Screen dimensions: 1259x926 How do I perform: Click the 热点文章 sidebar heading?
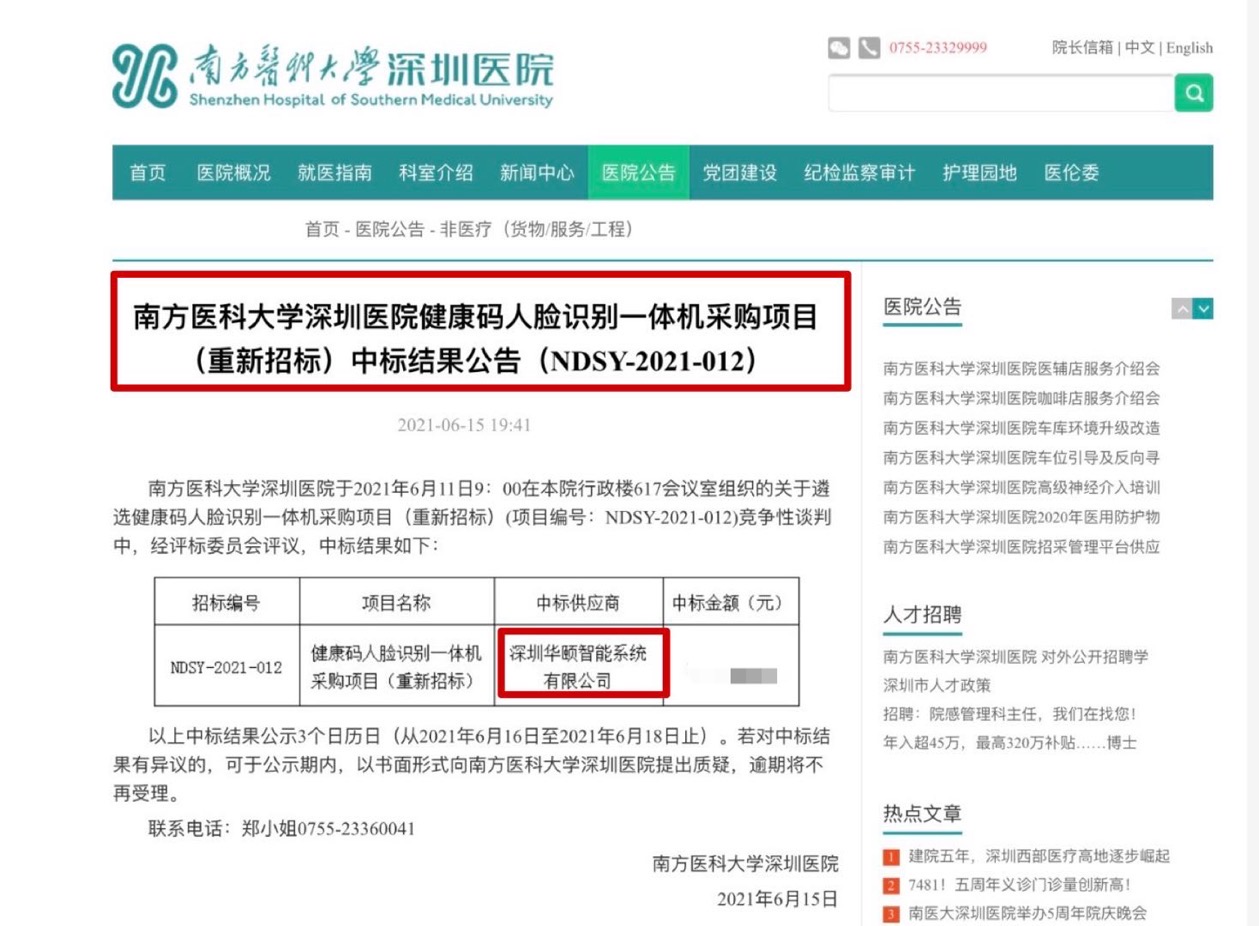922,813
